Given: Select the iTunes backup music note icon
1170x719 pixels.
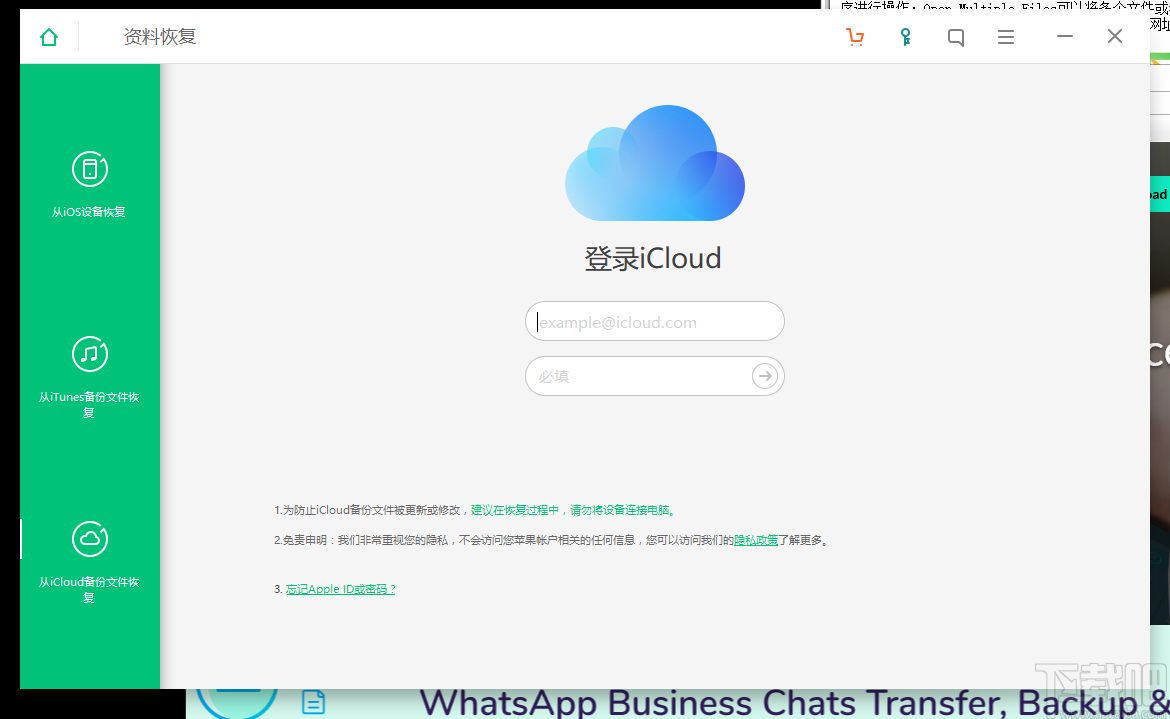Looking at the screenshot, I should coord(90,354).
